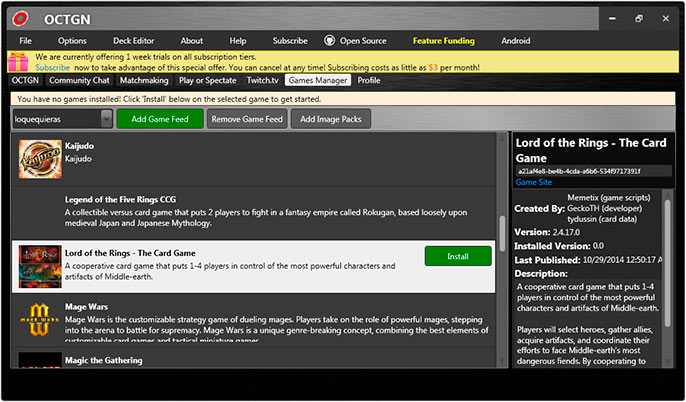Click the Subscribe link in yellow banner

[x=52, y=67]
